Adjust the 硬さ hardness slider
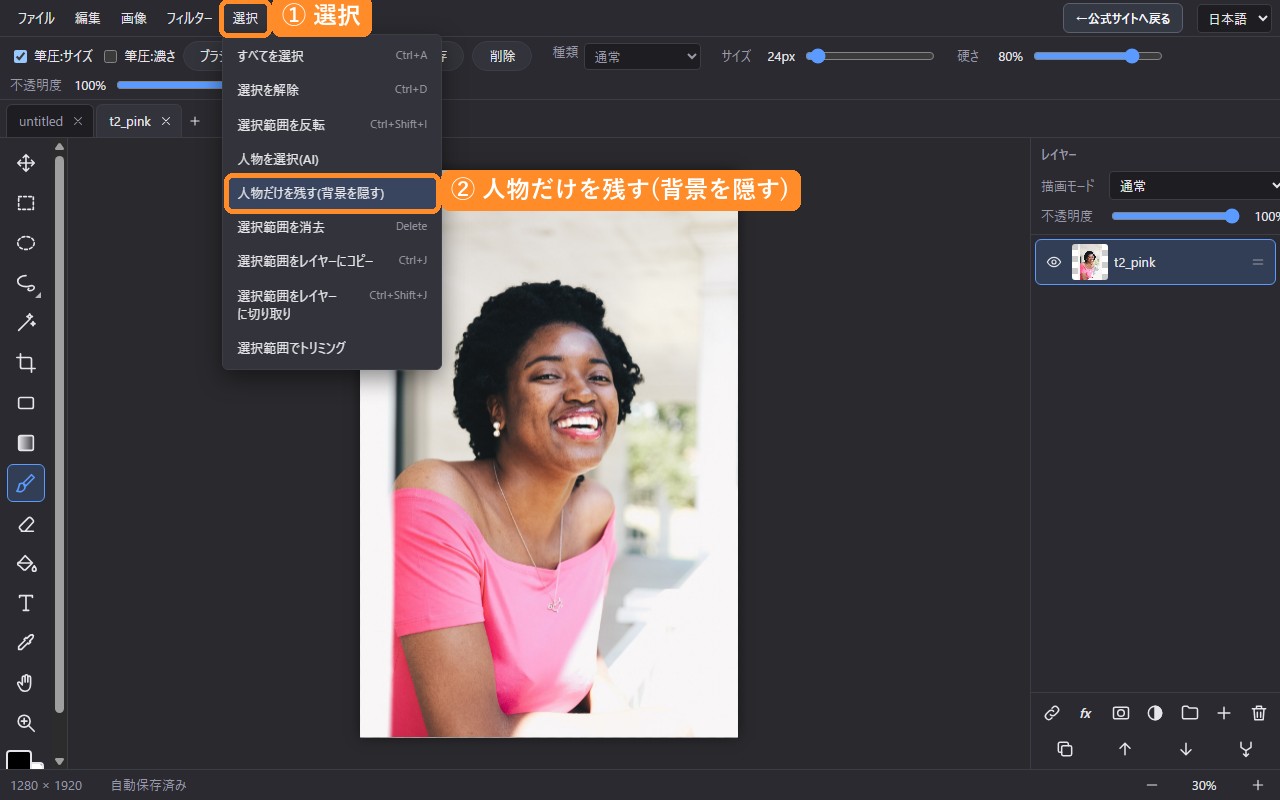 tap(1098, 56)
